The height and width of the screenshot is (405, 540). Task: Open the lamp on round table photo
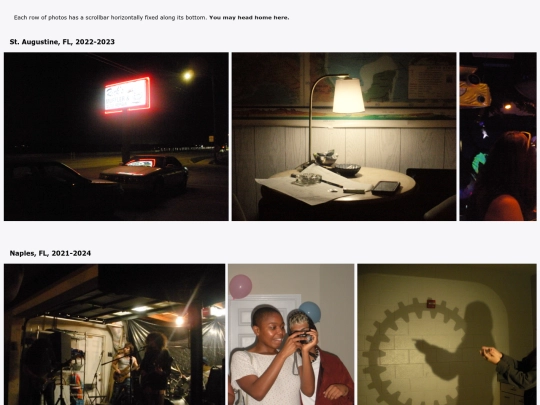[x=344, y=136]
